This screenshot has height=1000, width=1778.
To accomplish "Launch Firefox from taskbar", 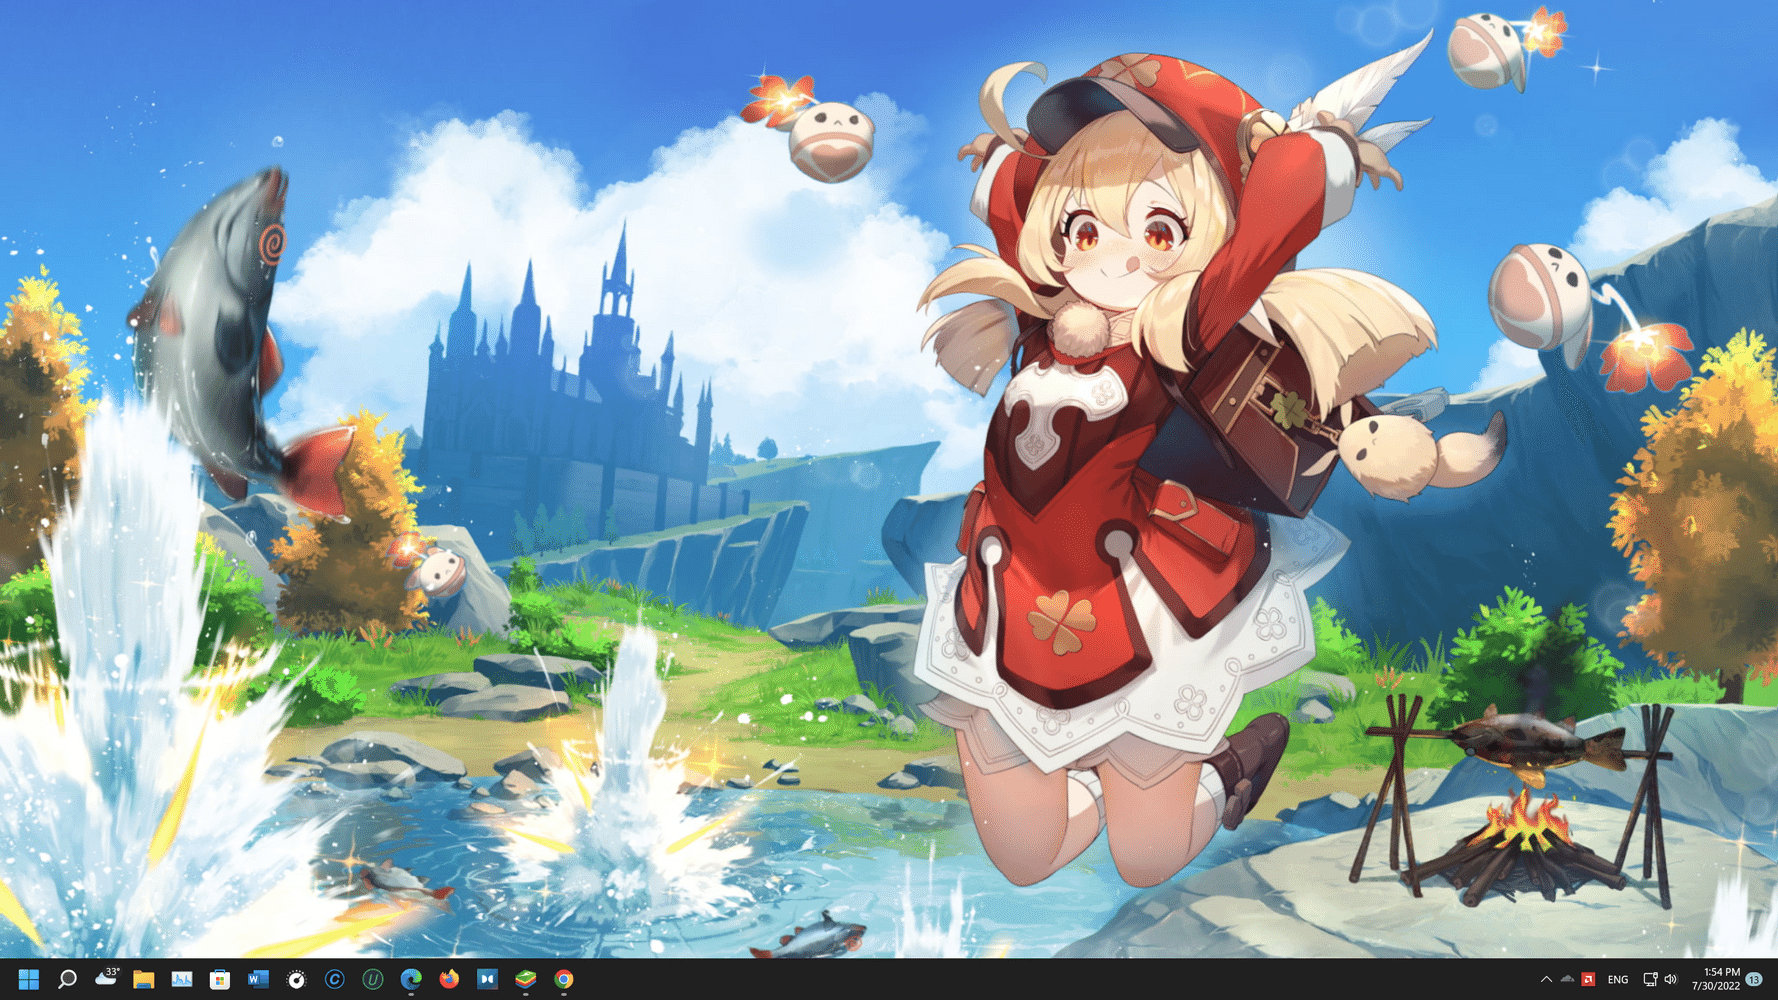I will pyautogui.click(x=449, y=979).
